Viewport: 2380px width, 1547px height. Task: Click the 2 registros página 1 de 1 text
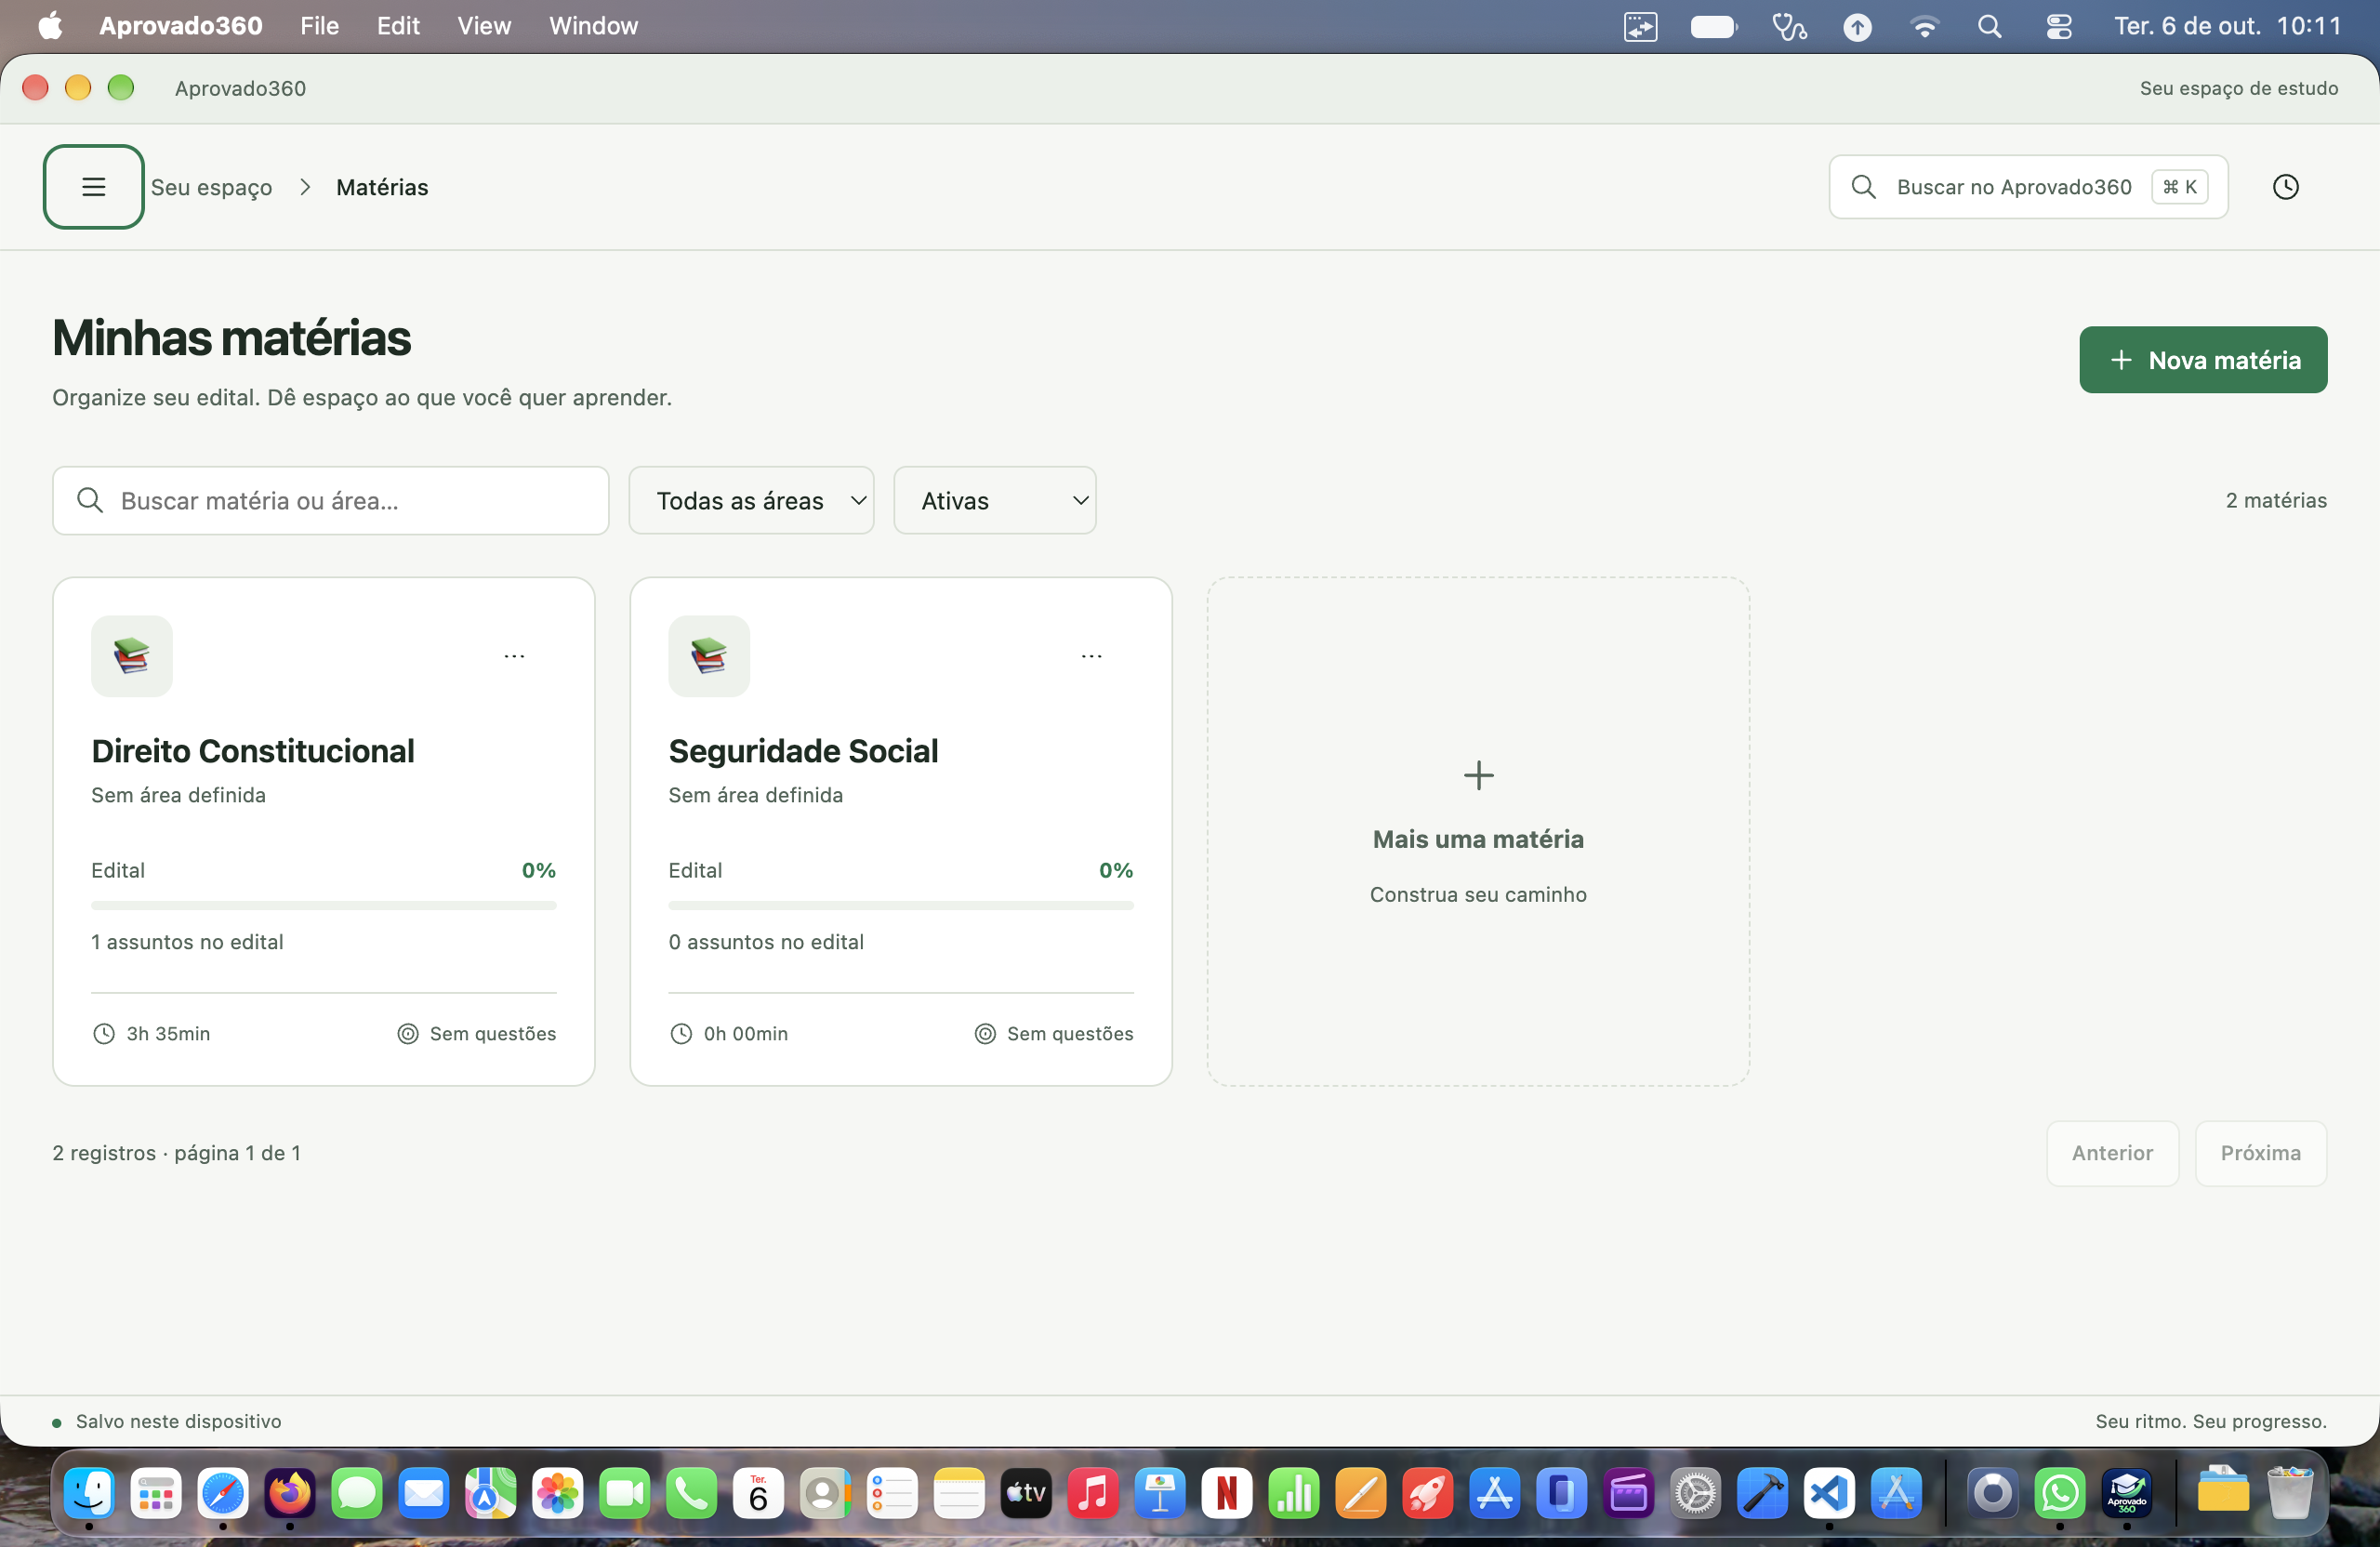pyautogui.click(x=176, y=1153)
